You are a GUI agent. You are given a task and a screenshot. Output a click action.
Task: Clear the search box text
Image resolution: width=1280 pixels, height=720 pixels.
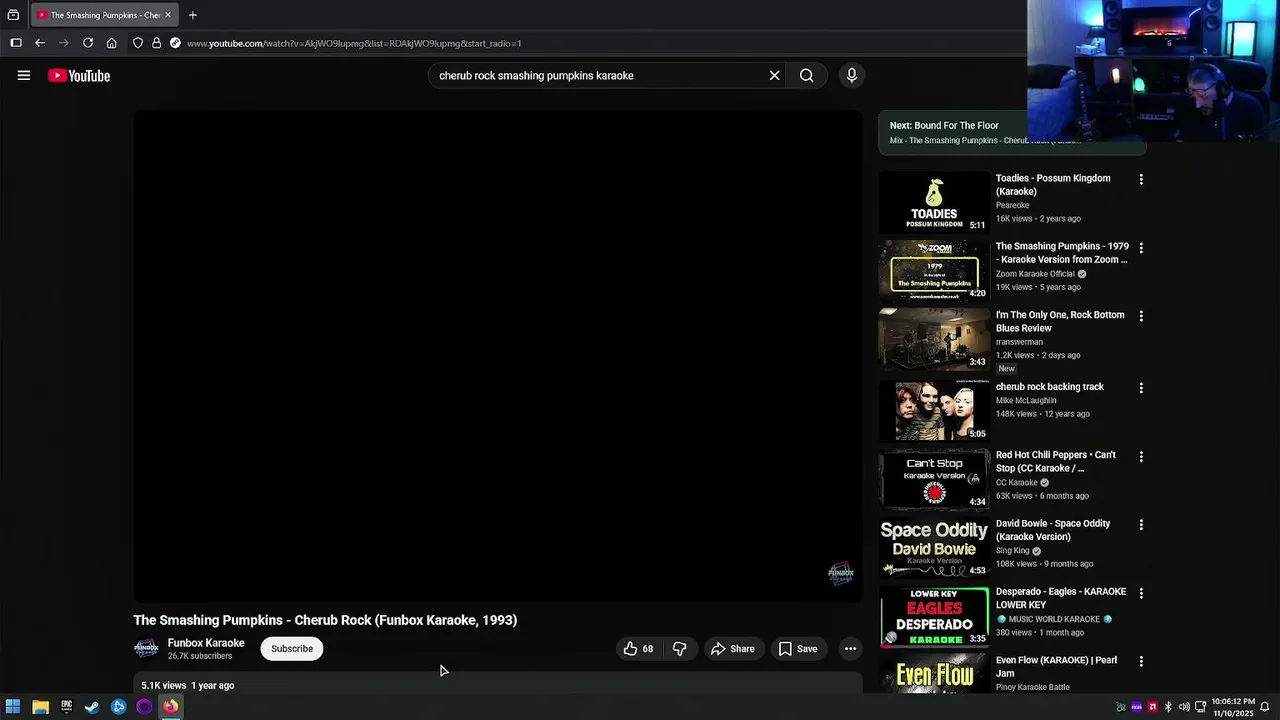click(774, 75)
